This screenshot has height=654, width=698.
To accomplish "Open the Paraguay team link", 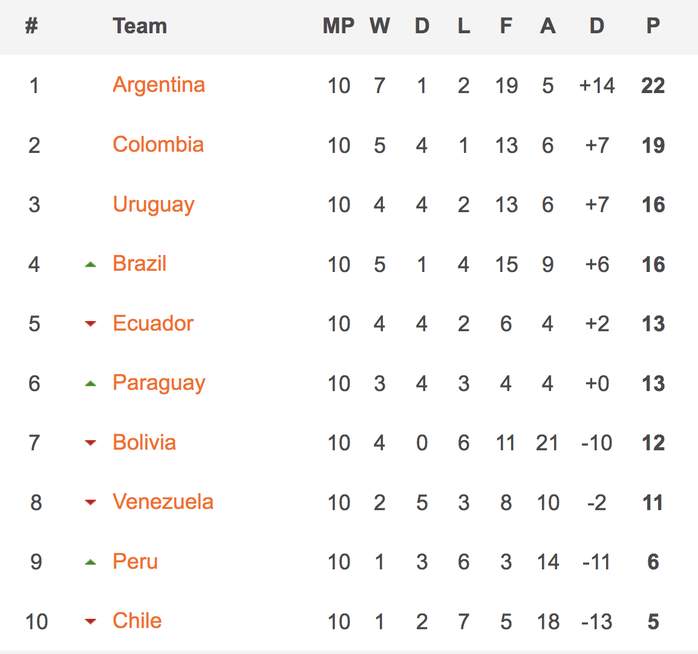I will point(159,383).
